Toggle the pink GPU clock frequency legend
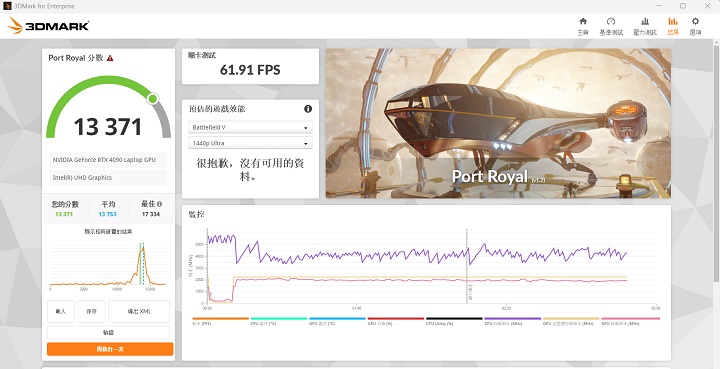 (630, 321)
